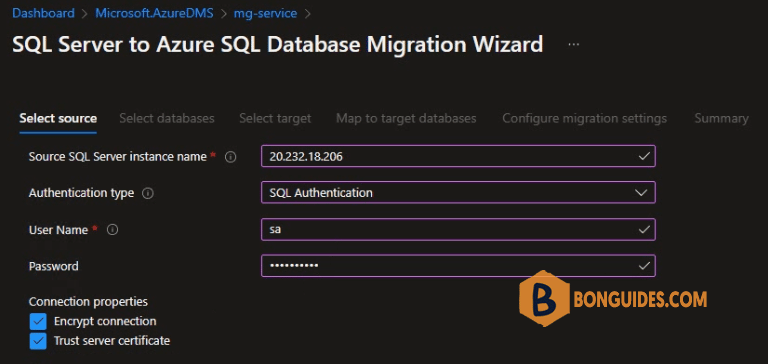Click the User Name field label
768x364 pixels.
pos(58,230)
